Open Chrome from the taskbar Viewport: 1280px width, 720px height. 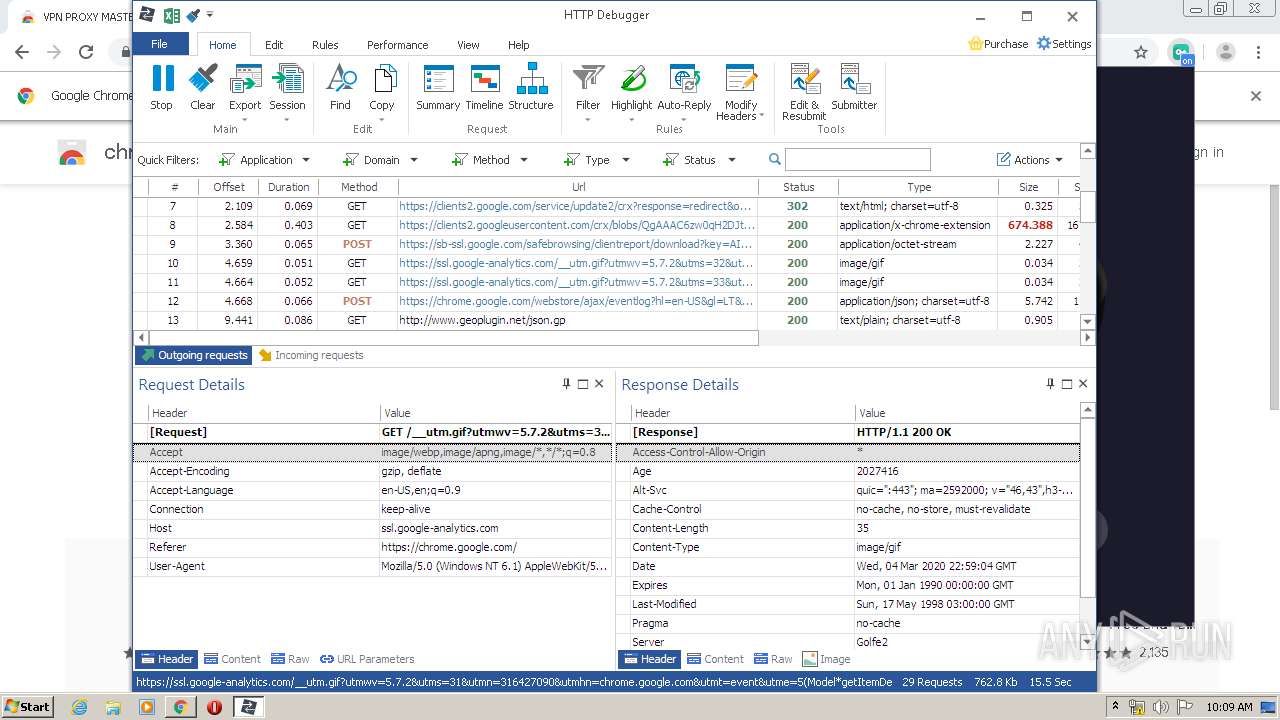click(x=180, y=706)
